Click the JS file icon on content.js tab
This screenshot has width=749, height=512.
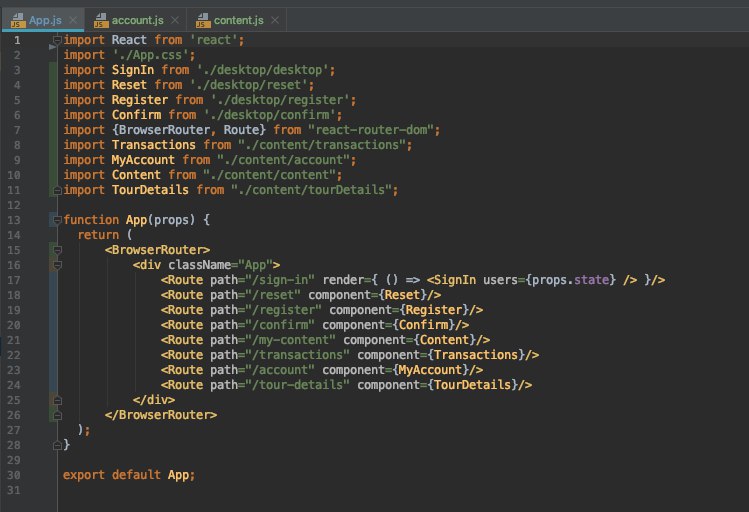click(205, 18)
